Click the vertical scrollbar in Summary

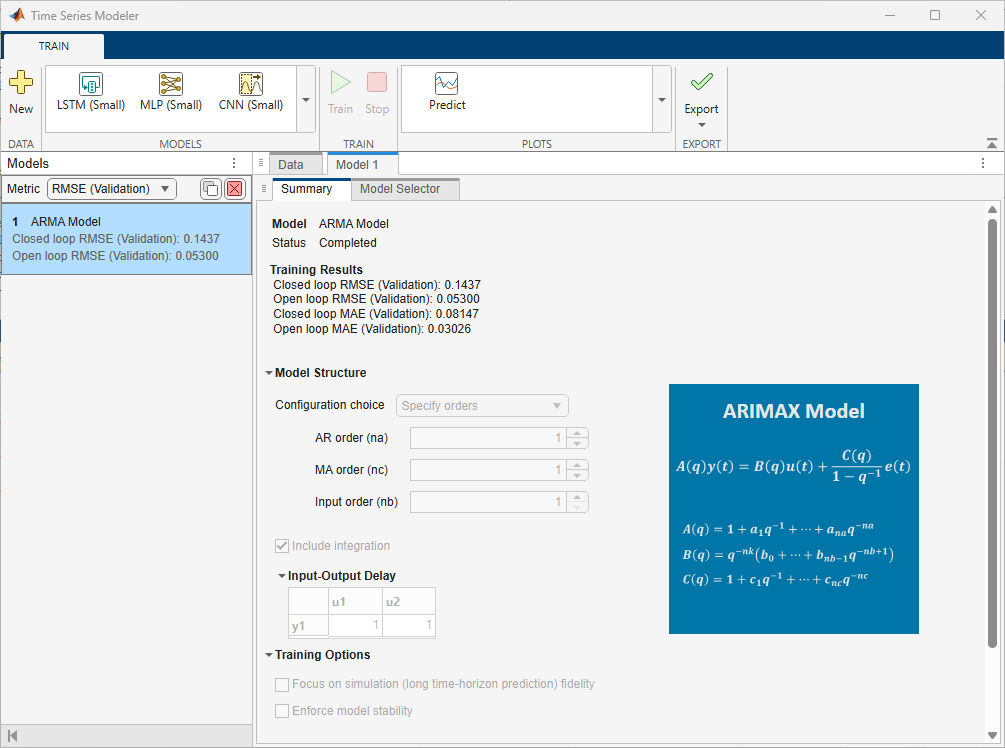pyautogui.click(x=992, y=430)
